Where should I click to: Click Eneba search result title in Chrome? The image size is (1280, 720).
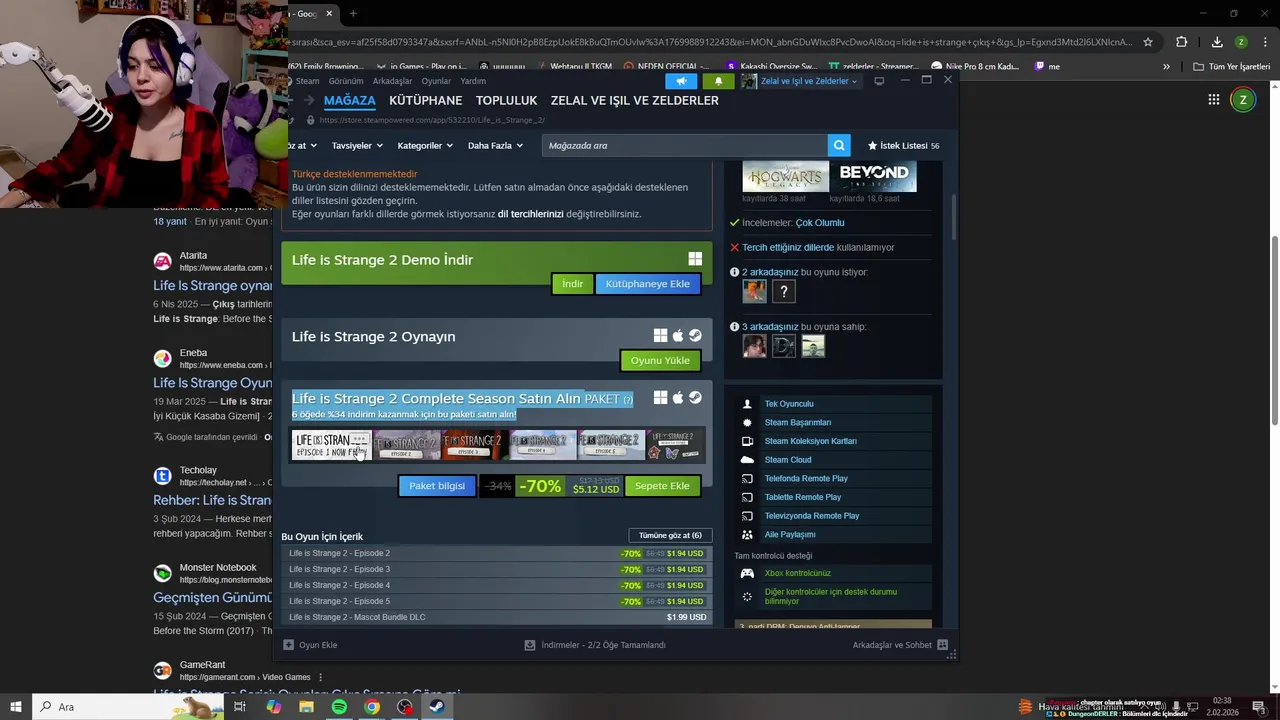click(212, 383)
